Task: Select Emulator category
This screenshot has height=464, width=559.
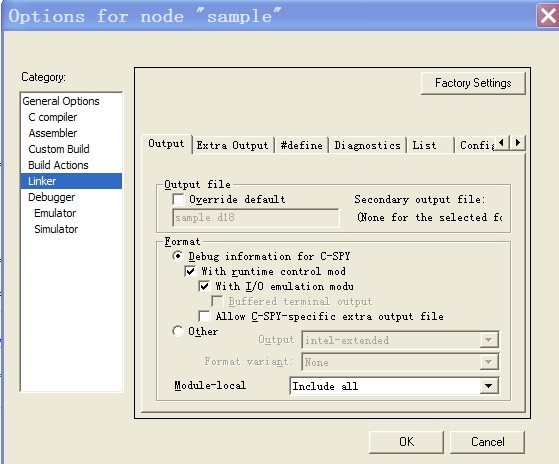Action: click(x=55, y=213)
